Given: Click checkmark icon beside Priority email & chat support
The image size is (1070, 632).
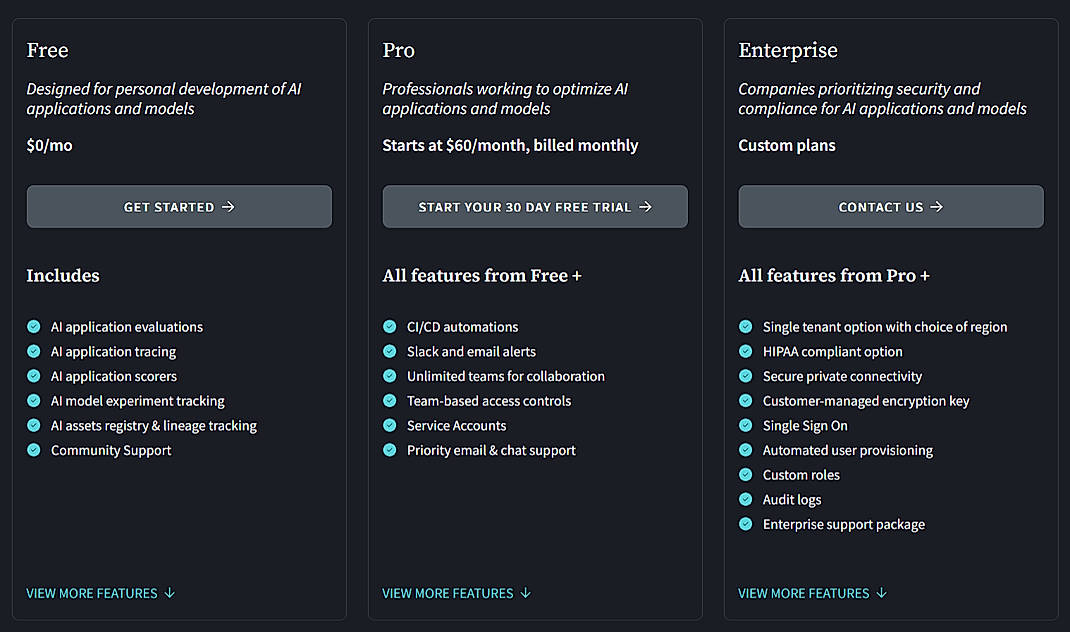Looking at the screenshot, I should coord(390,449).
